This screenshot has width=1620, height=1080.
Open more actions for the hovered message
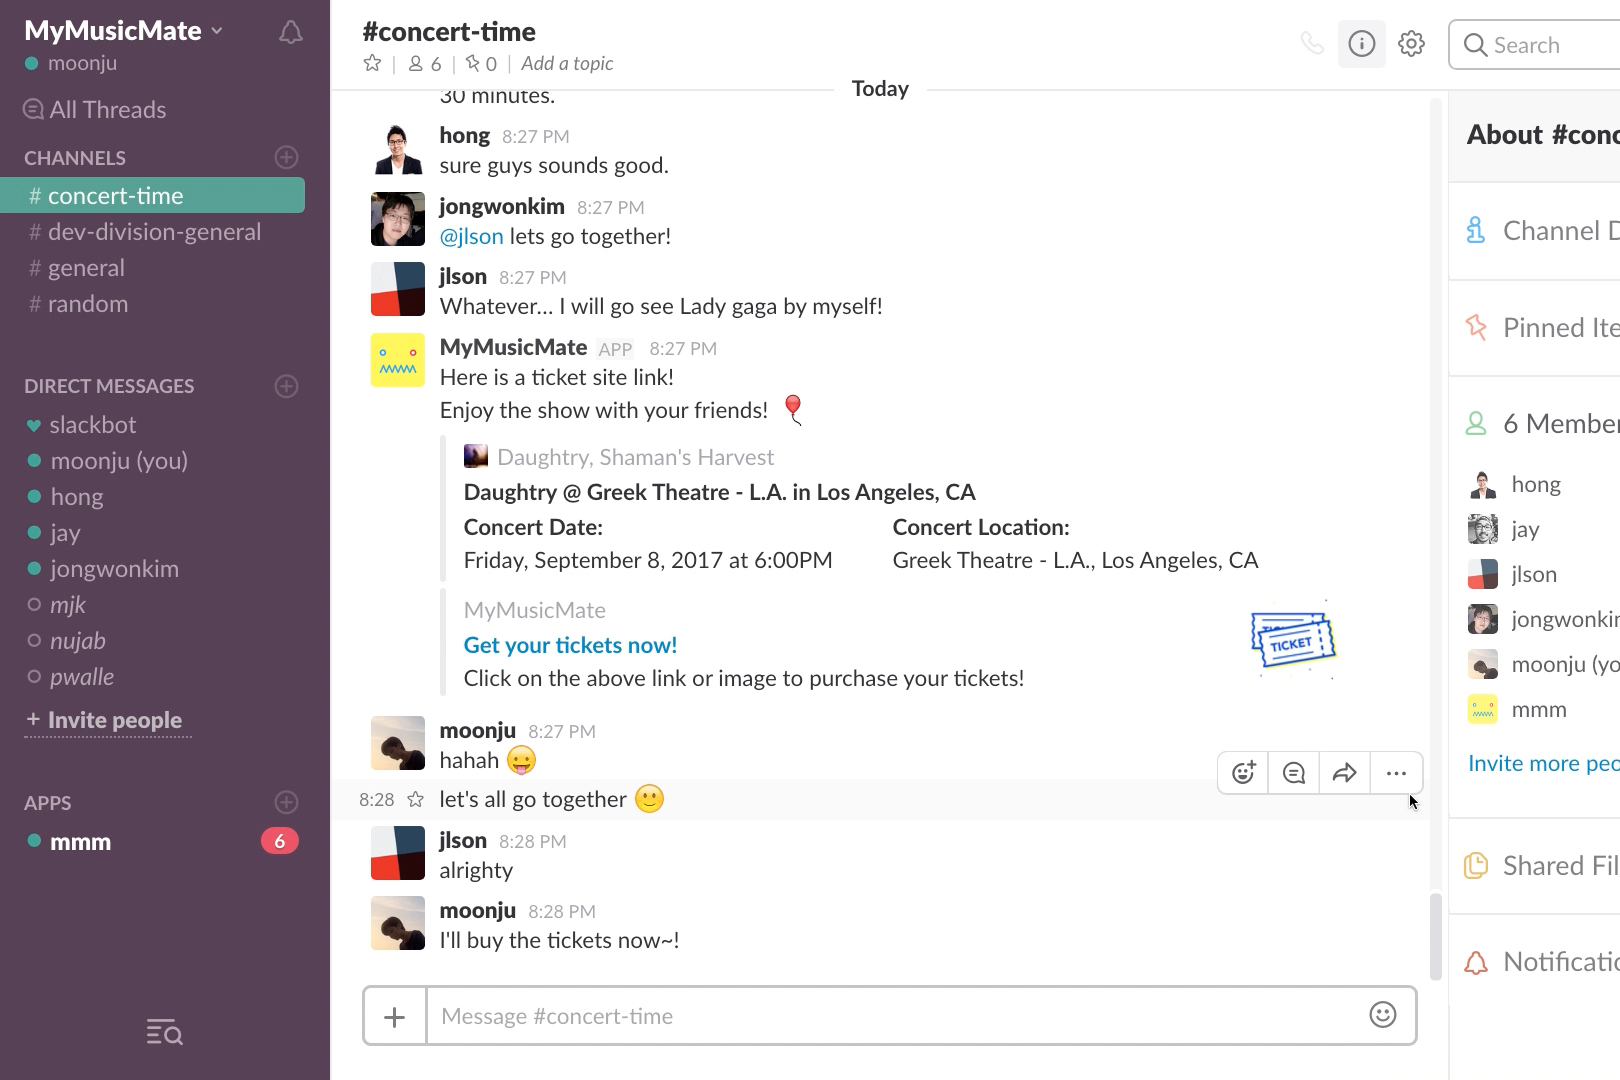pos(1396,772)
